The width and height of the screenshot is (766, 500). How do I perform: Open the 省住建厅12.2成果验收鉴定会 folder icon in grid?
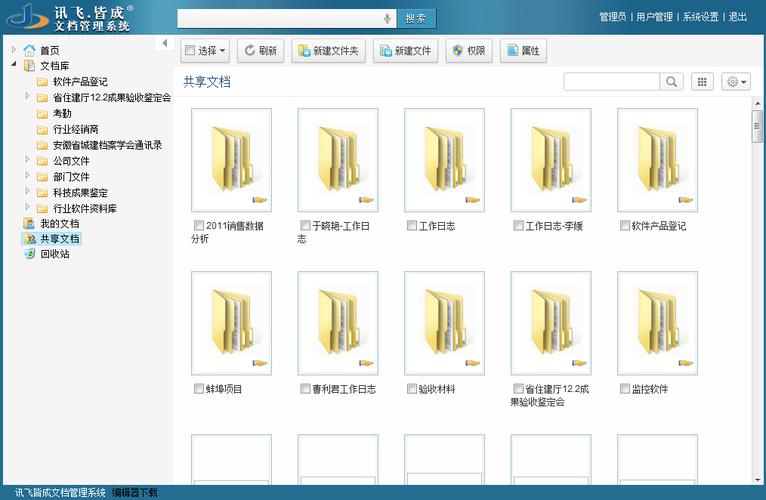[x=551, y=324]
